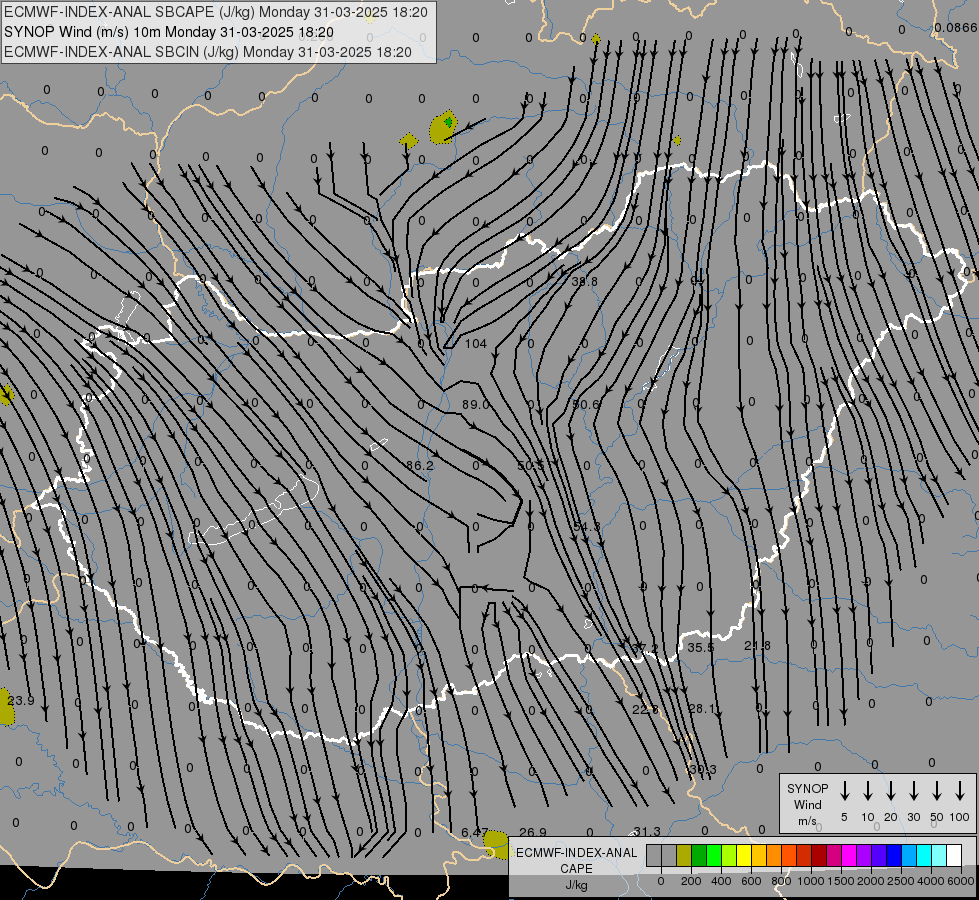The width and height of the screenshot is (979, 900).
Task: Choose the light cyan swatch beside white
Action: click(x=939, y=856)
